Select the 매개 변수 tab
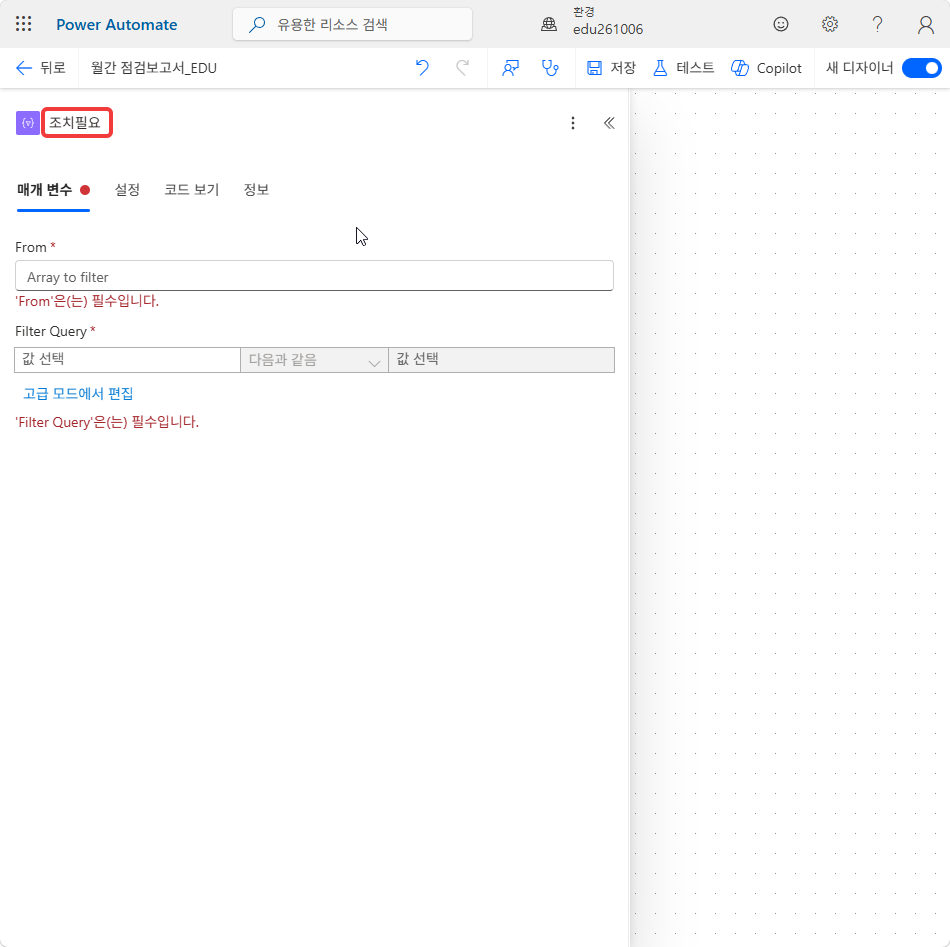 pos(53,190)
